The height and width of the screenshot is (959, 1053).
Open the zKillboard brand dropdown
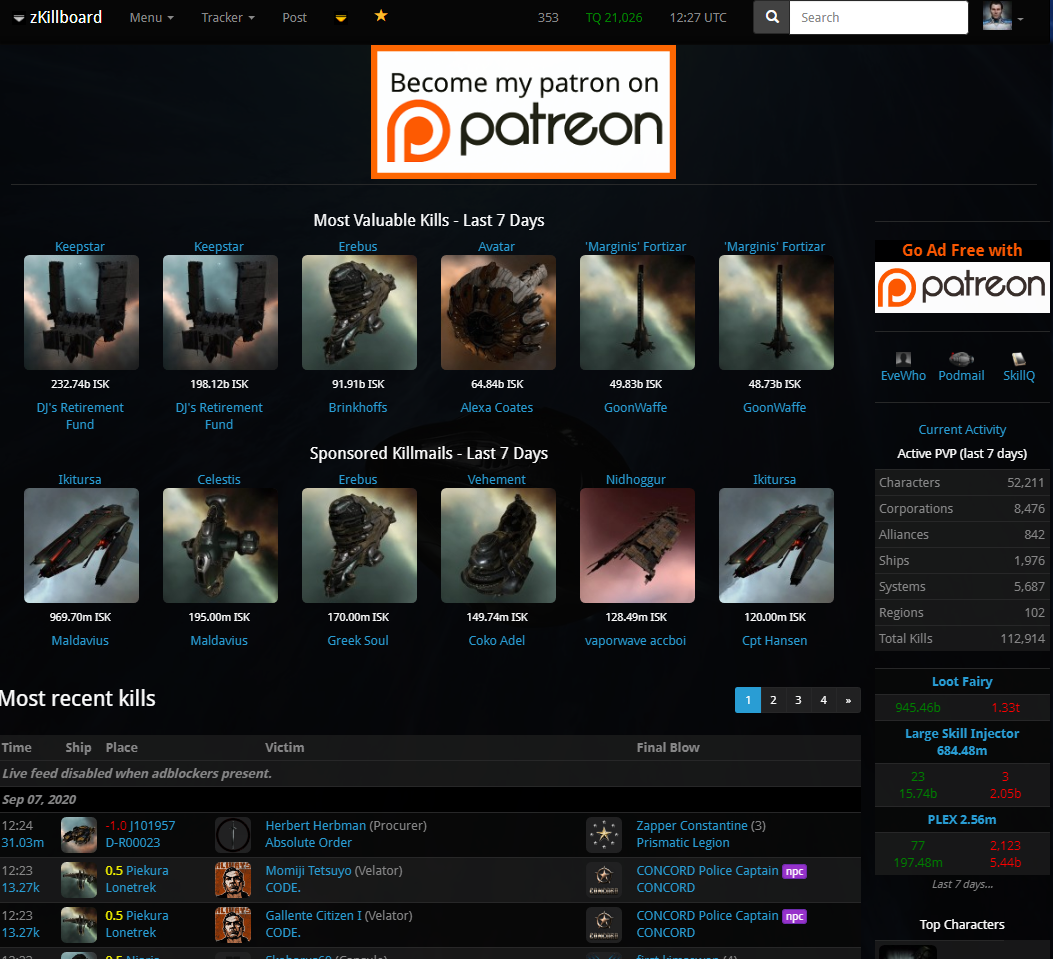coord(58,17)
